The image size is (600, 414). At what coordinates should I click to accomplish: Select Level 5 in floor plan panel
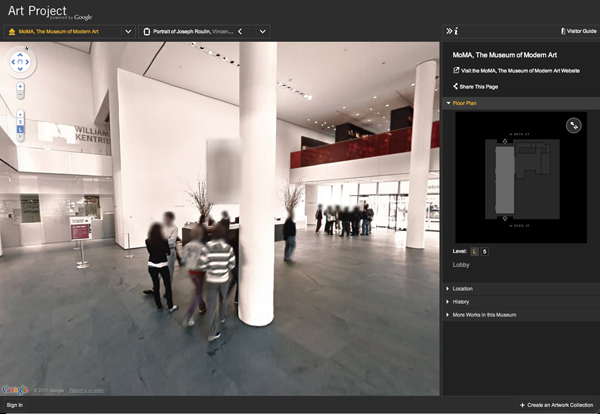pos(484,252)
